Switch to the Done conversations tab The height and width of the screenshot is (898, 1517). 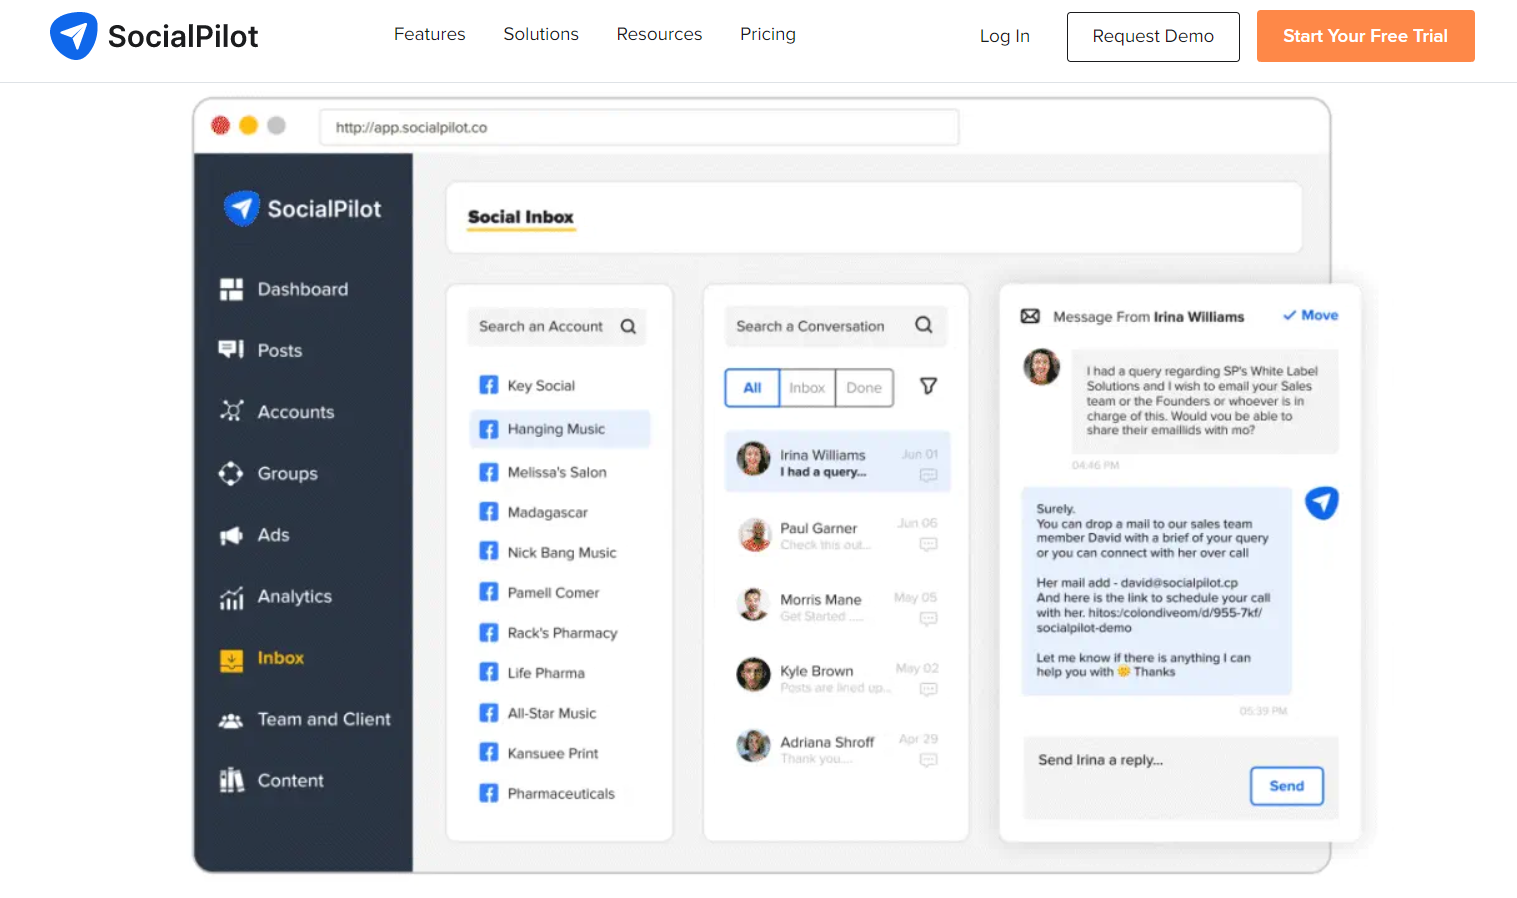[864, 388]
